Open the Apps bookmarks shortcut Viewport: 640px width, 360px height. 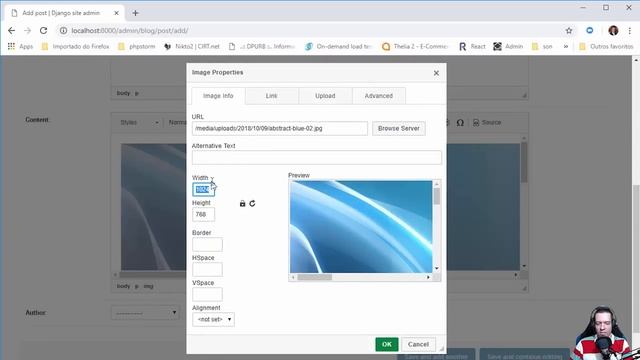[20, 47]
